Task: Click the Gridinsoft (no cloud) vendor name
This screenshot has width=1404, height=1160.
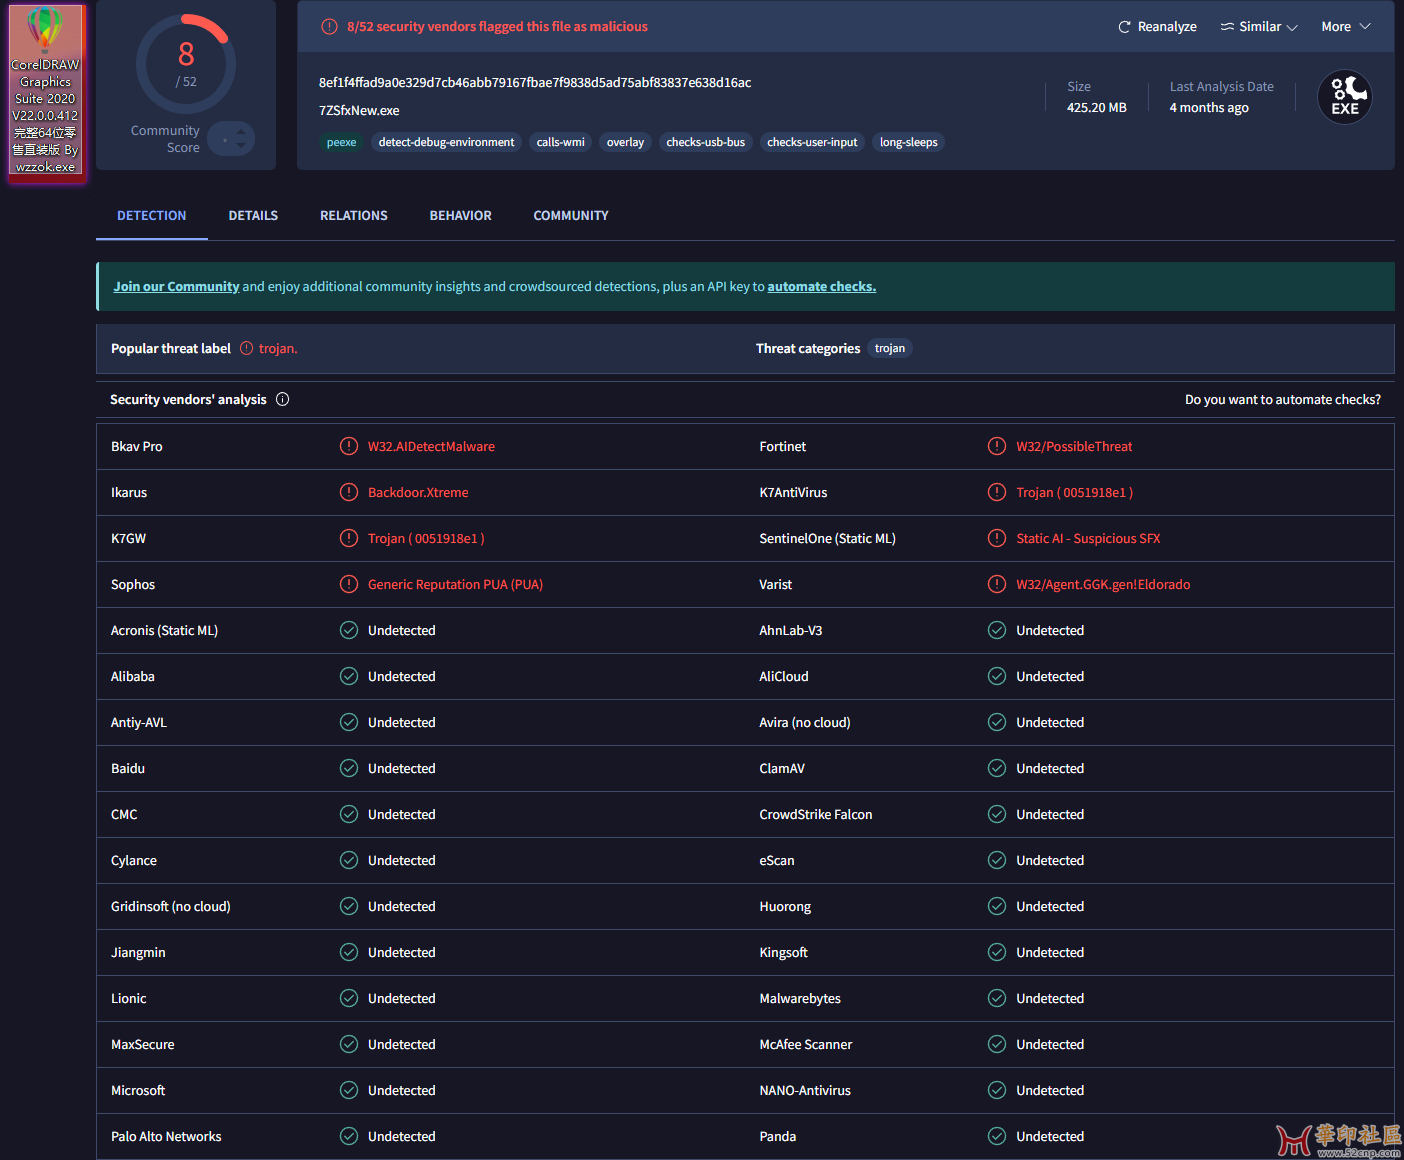Action: point(171,906)
